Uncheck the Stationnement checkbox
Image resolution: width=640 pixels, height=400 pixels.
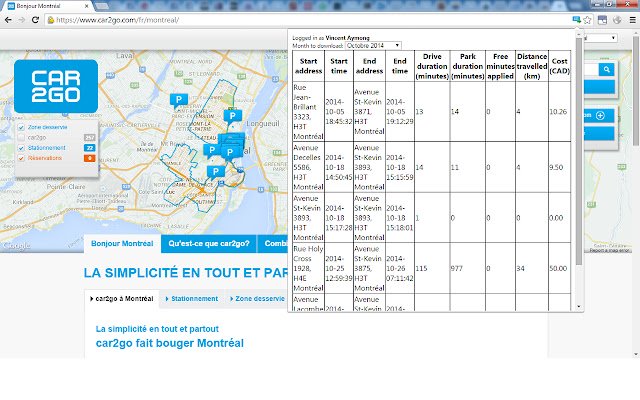pyautogui.click(x=21, y=148)
